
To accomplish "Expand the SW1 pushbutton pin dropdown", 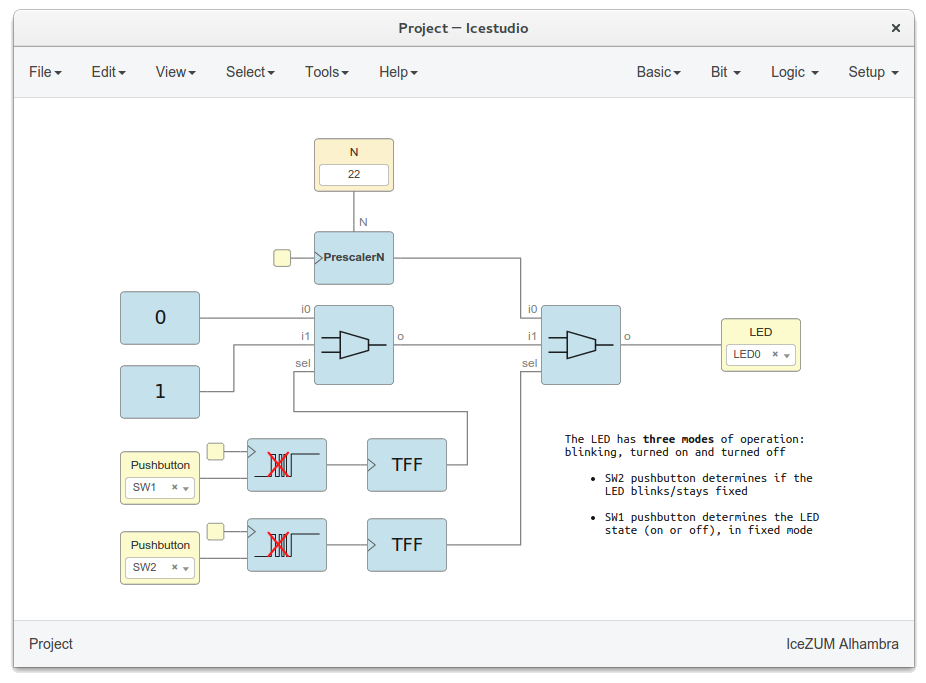I will (186, 488).
